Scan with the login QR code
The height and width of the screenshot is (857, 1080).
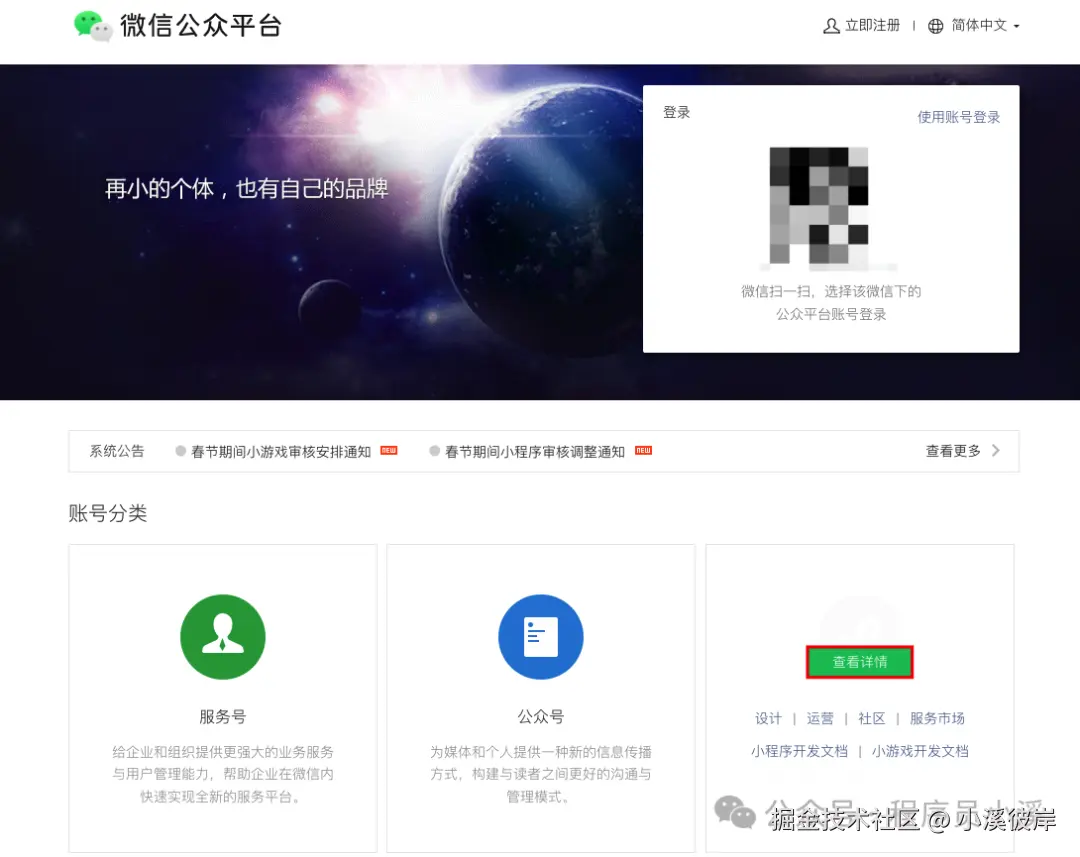point(818,207)
